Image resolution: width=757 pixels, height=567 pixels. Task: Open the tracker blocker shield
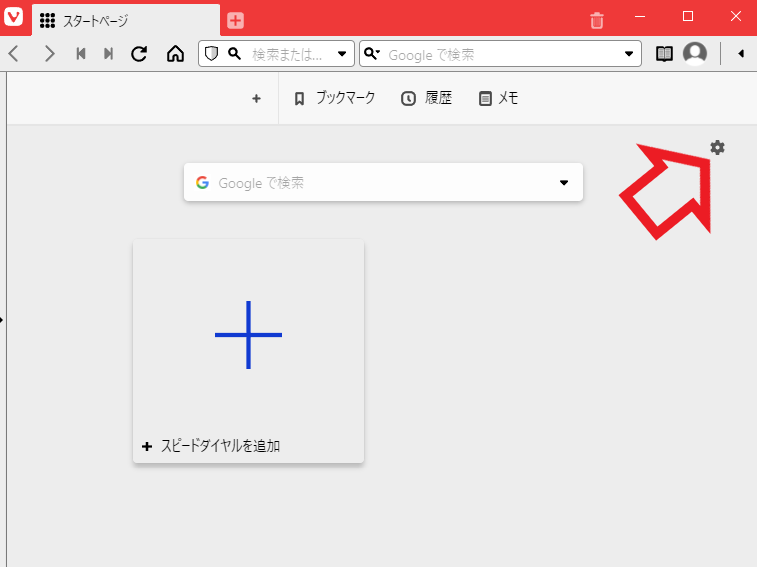[211, 53]
